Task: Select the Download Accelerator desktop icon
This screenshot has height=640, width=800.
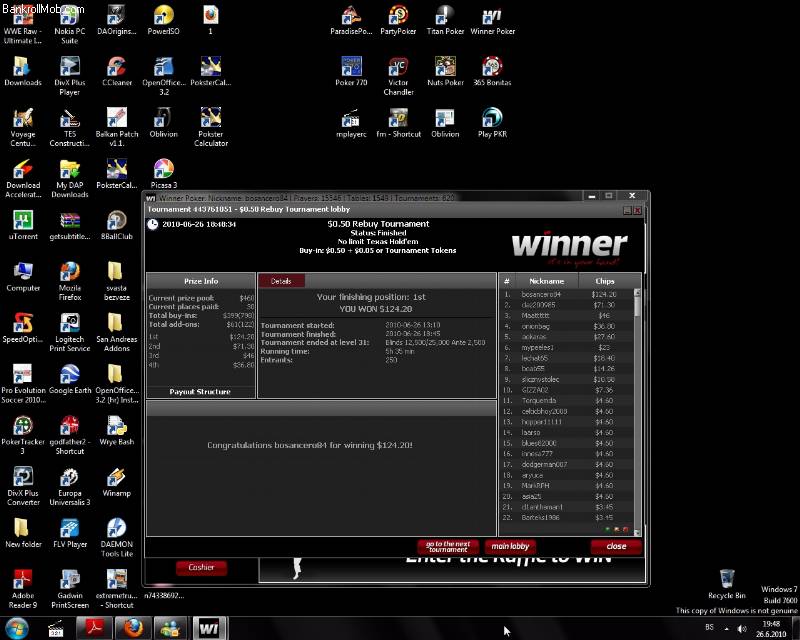Action: (x=23, y=179)
